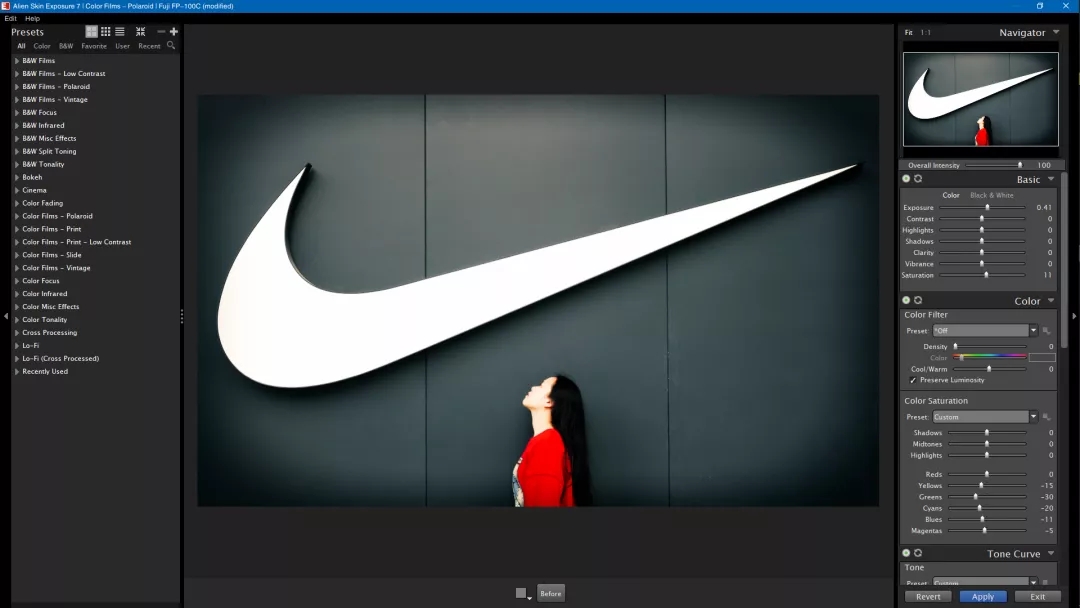1080x608 pixels.
Task: Collapse the Color panel arrow
Action: point(1051,300)
